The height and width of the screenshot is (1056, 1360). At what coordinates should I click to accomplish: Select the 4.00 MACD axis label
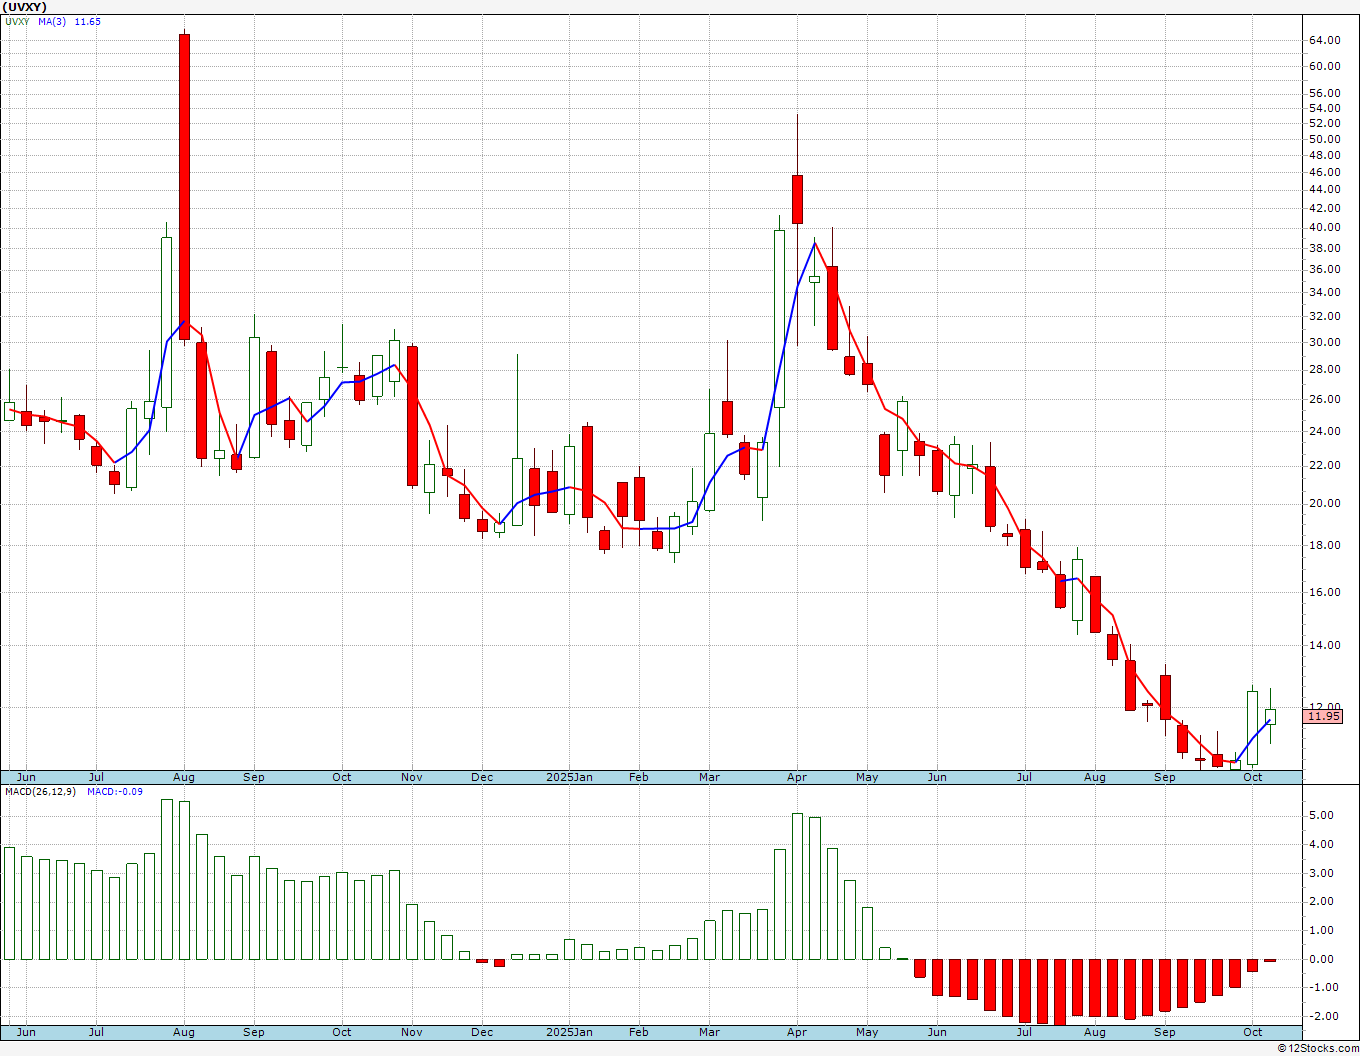(1322, 844)
